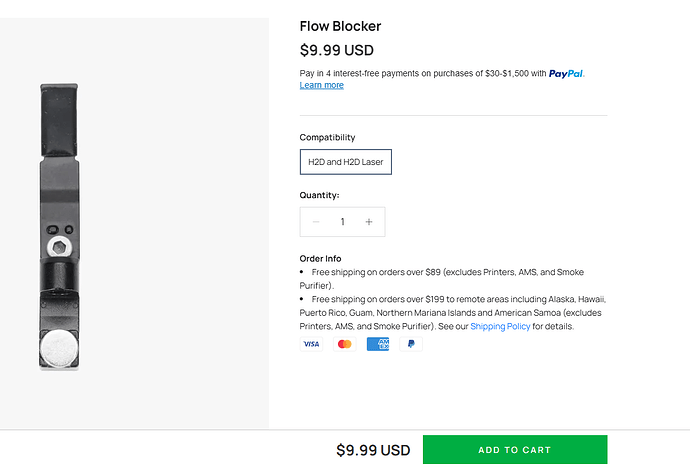This screenshot has width=690, height=469.
Task: Click the PayPal payment badge icon
Action: pyautogui.click(x=411, y=344)
